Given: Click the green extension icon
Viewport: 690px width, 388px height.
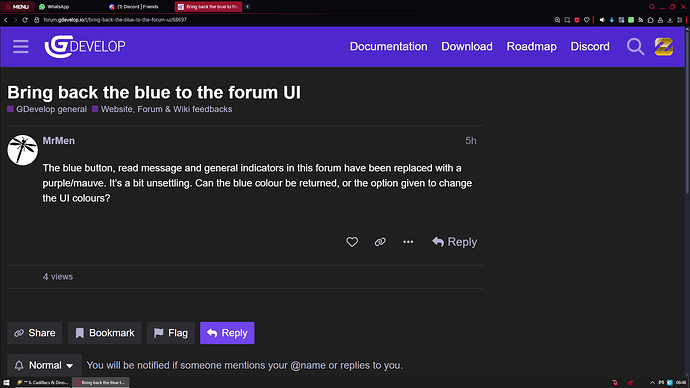Looking at the screenshot, I should tap(631, 20).
